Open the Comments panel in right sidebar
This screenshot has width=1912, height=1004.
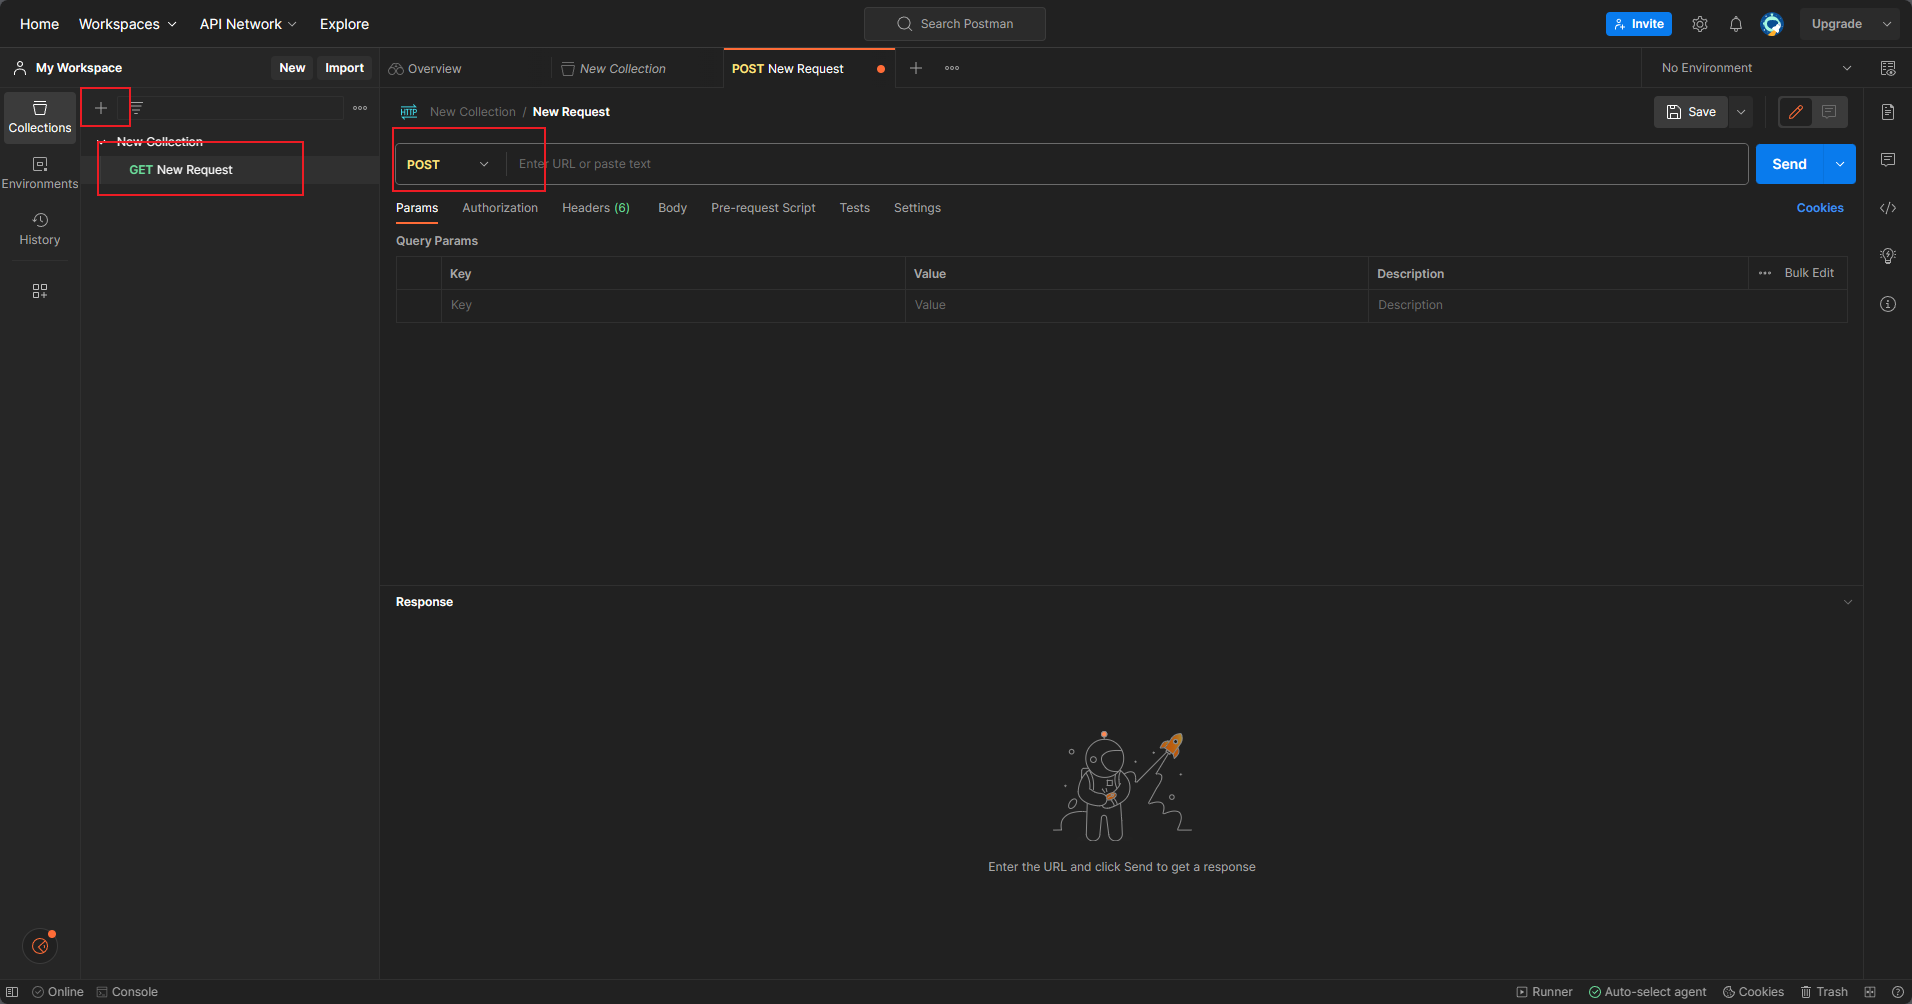[1888, 160]
